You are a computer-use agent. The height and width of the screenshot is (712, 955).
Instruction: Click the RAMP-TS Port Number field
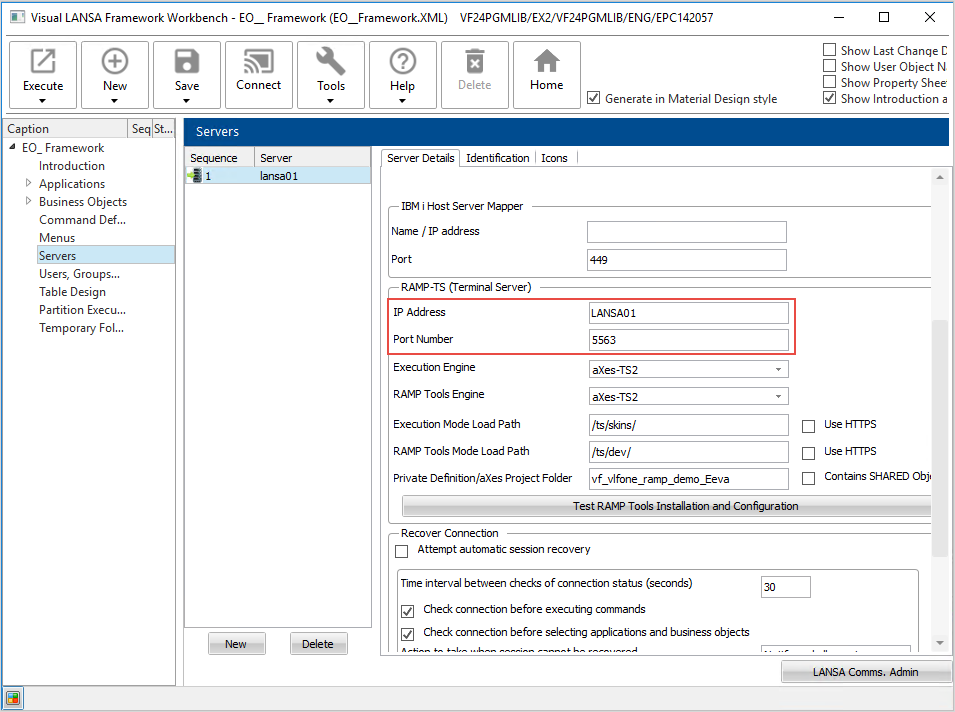pos(688,340)
